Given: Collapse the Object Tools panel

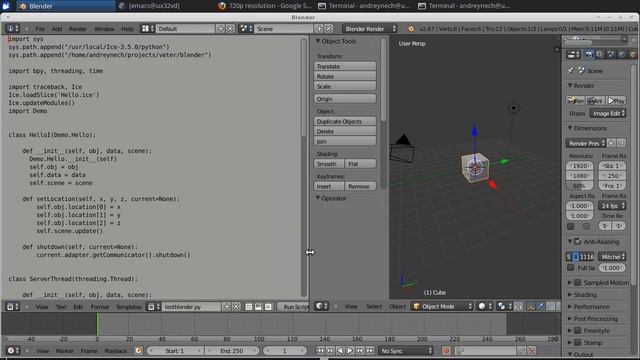Looking at the screenshot, I should pos(318,41).
